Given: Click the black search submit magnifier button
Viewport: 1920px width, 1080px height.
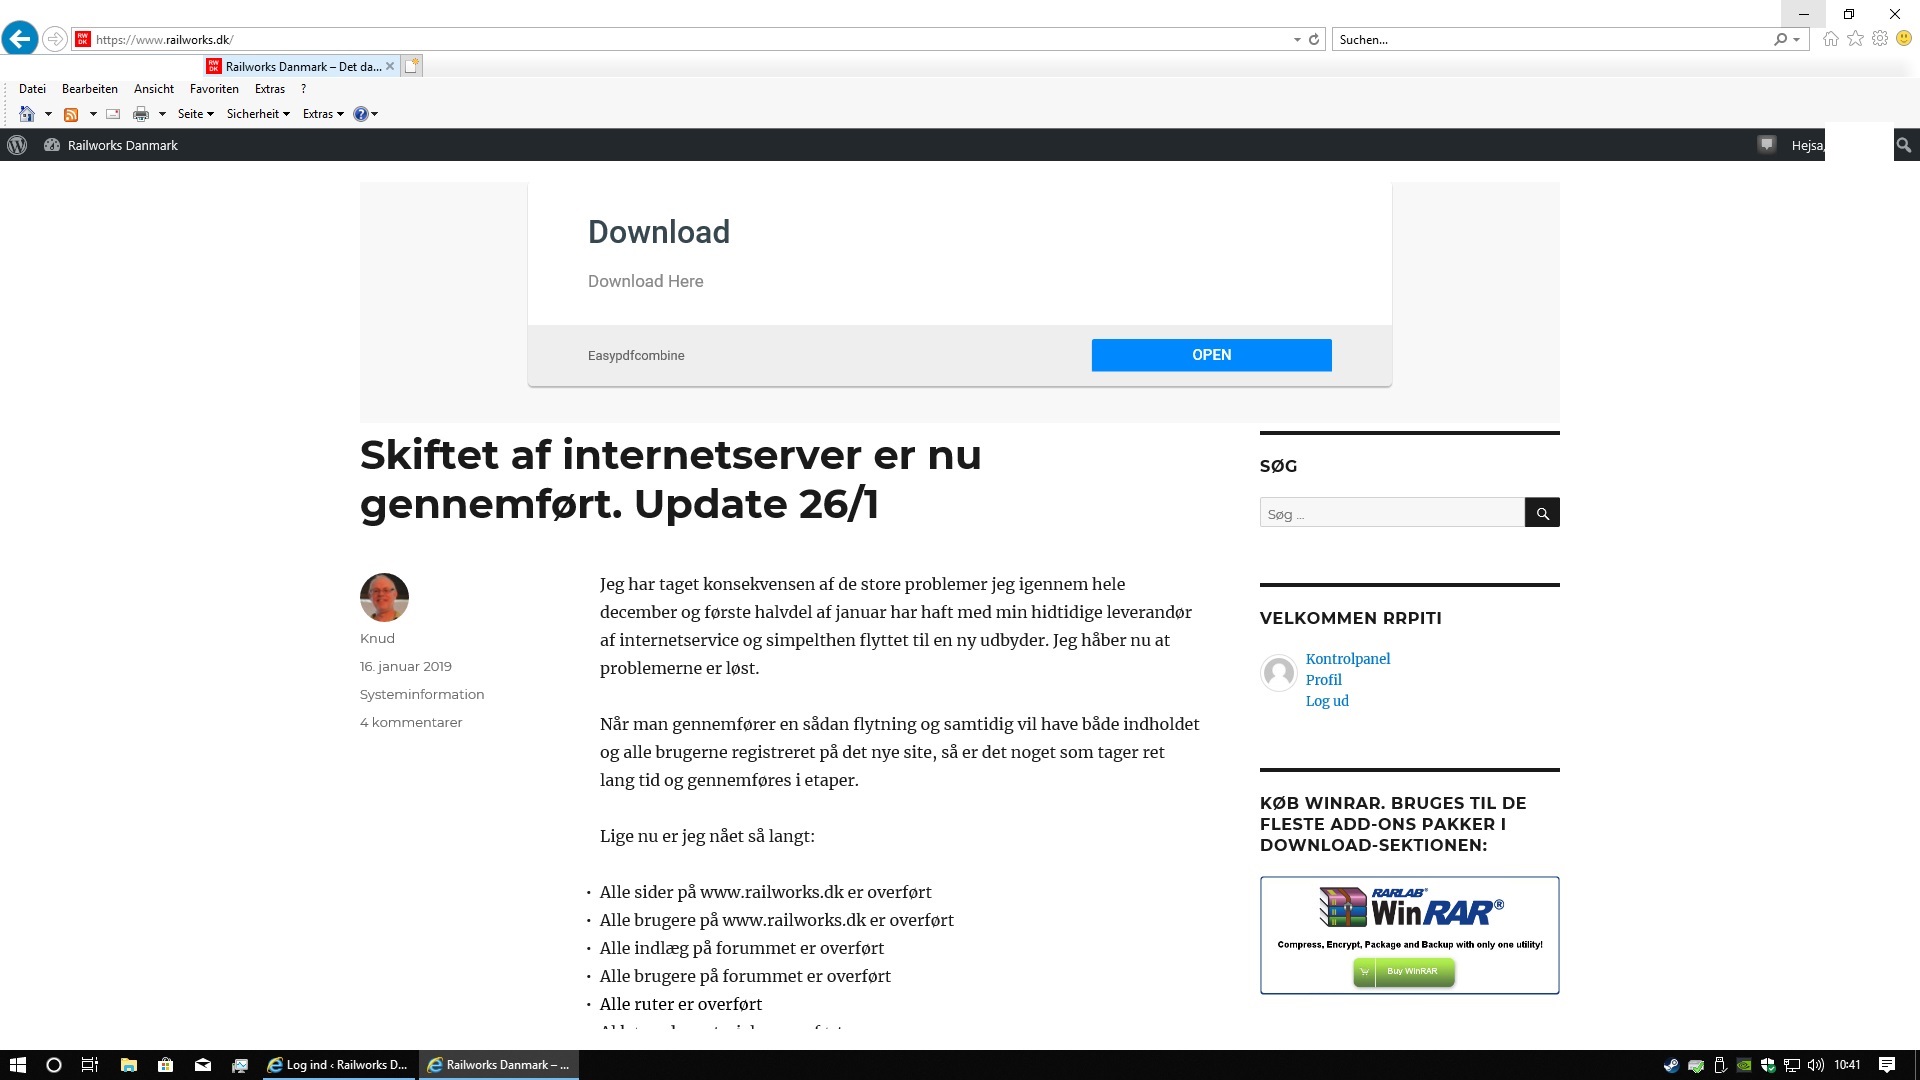Looking at the screenshot, I should point(1542,513).
